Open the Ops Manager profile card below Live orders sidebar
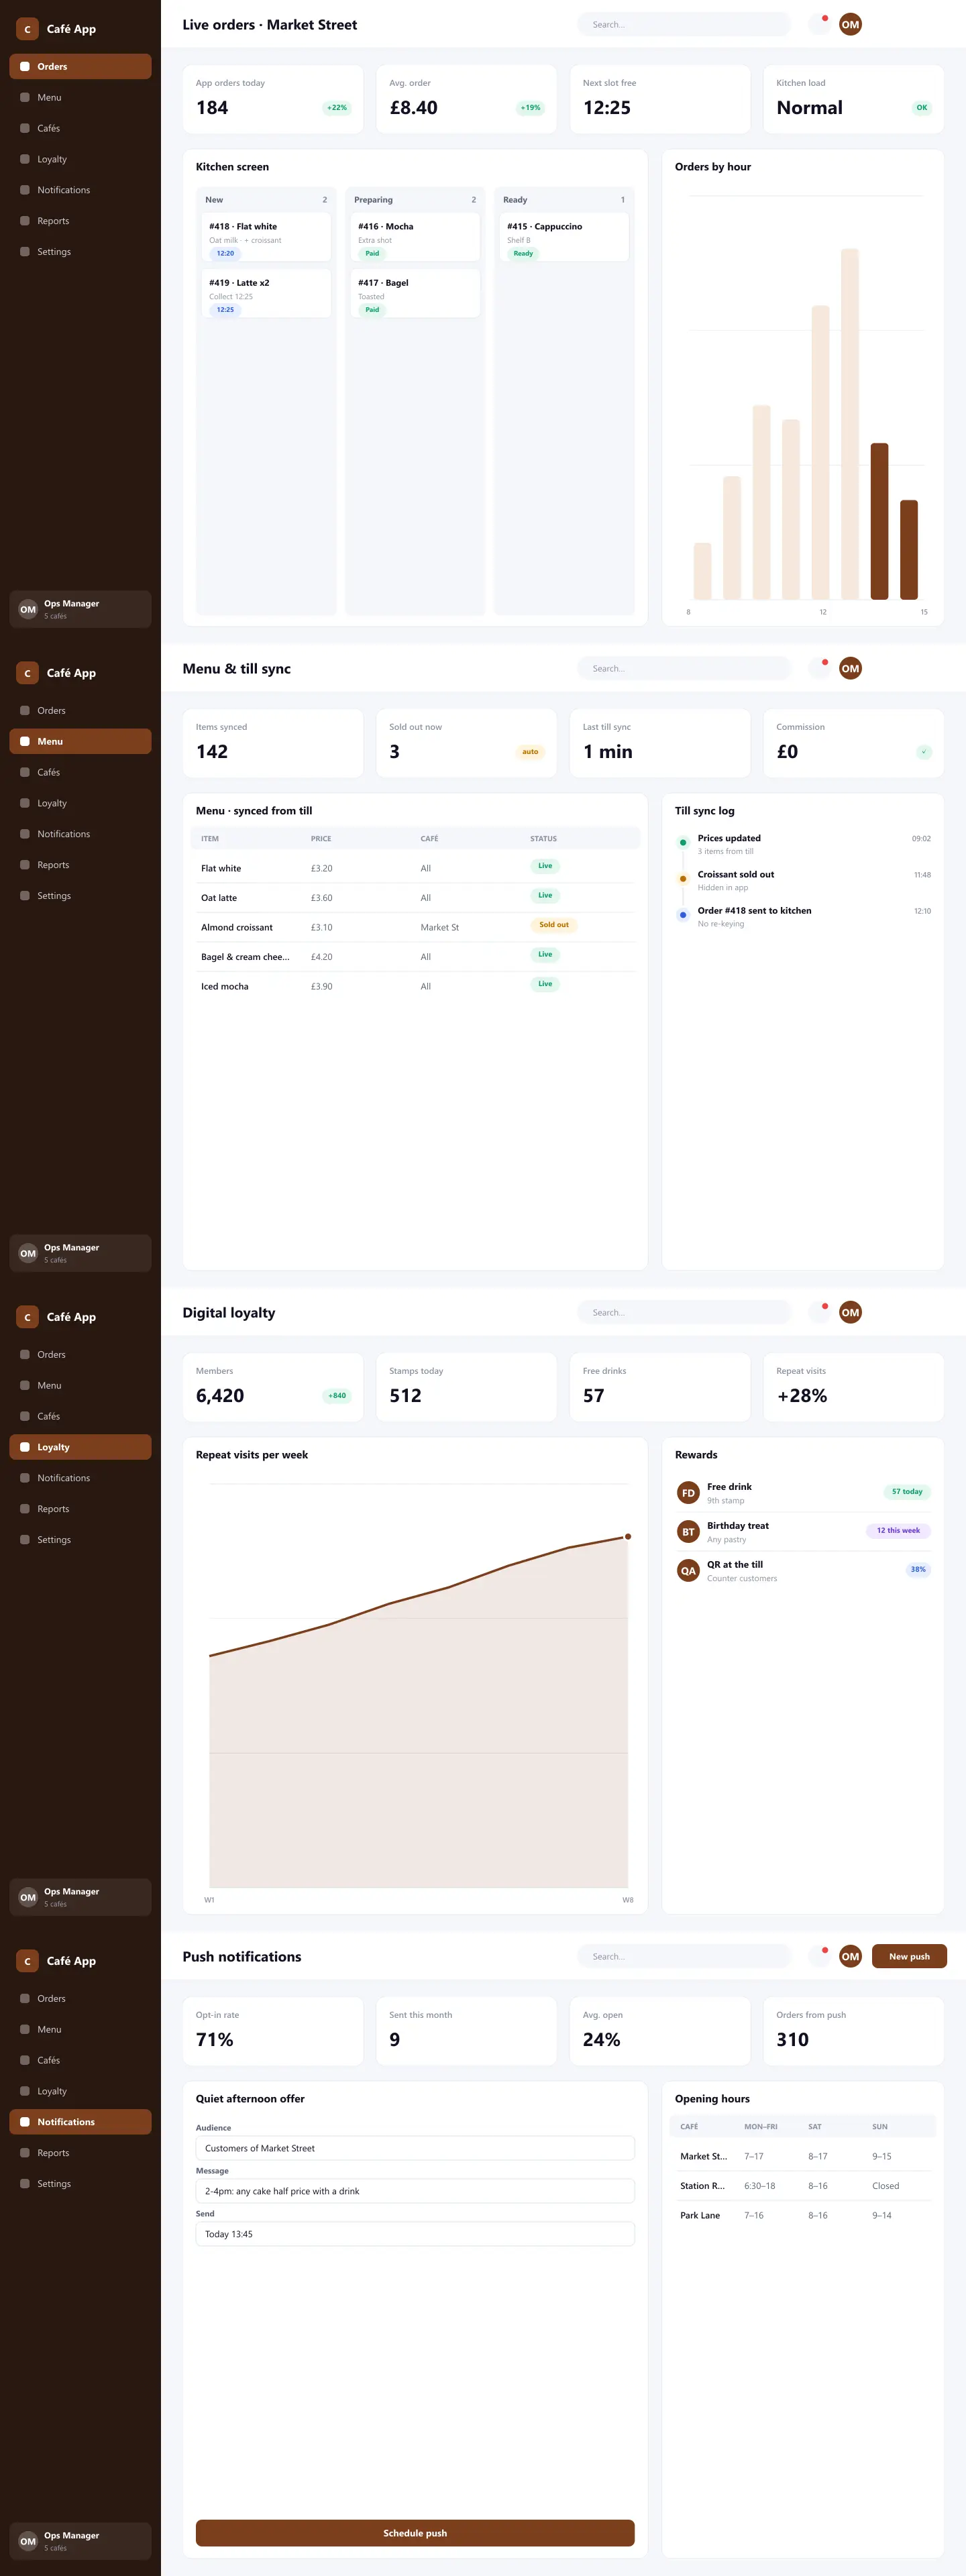The height and width of the screenshot is (2576, 966). pos(80,609)
